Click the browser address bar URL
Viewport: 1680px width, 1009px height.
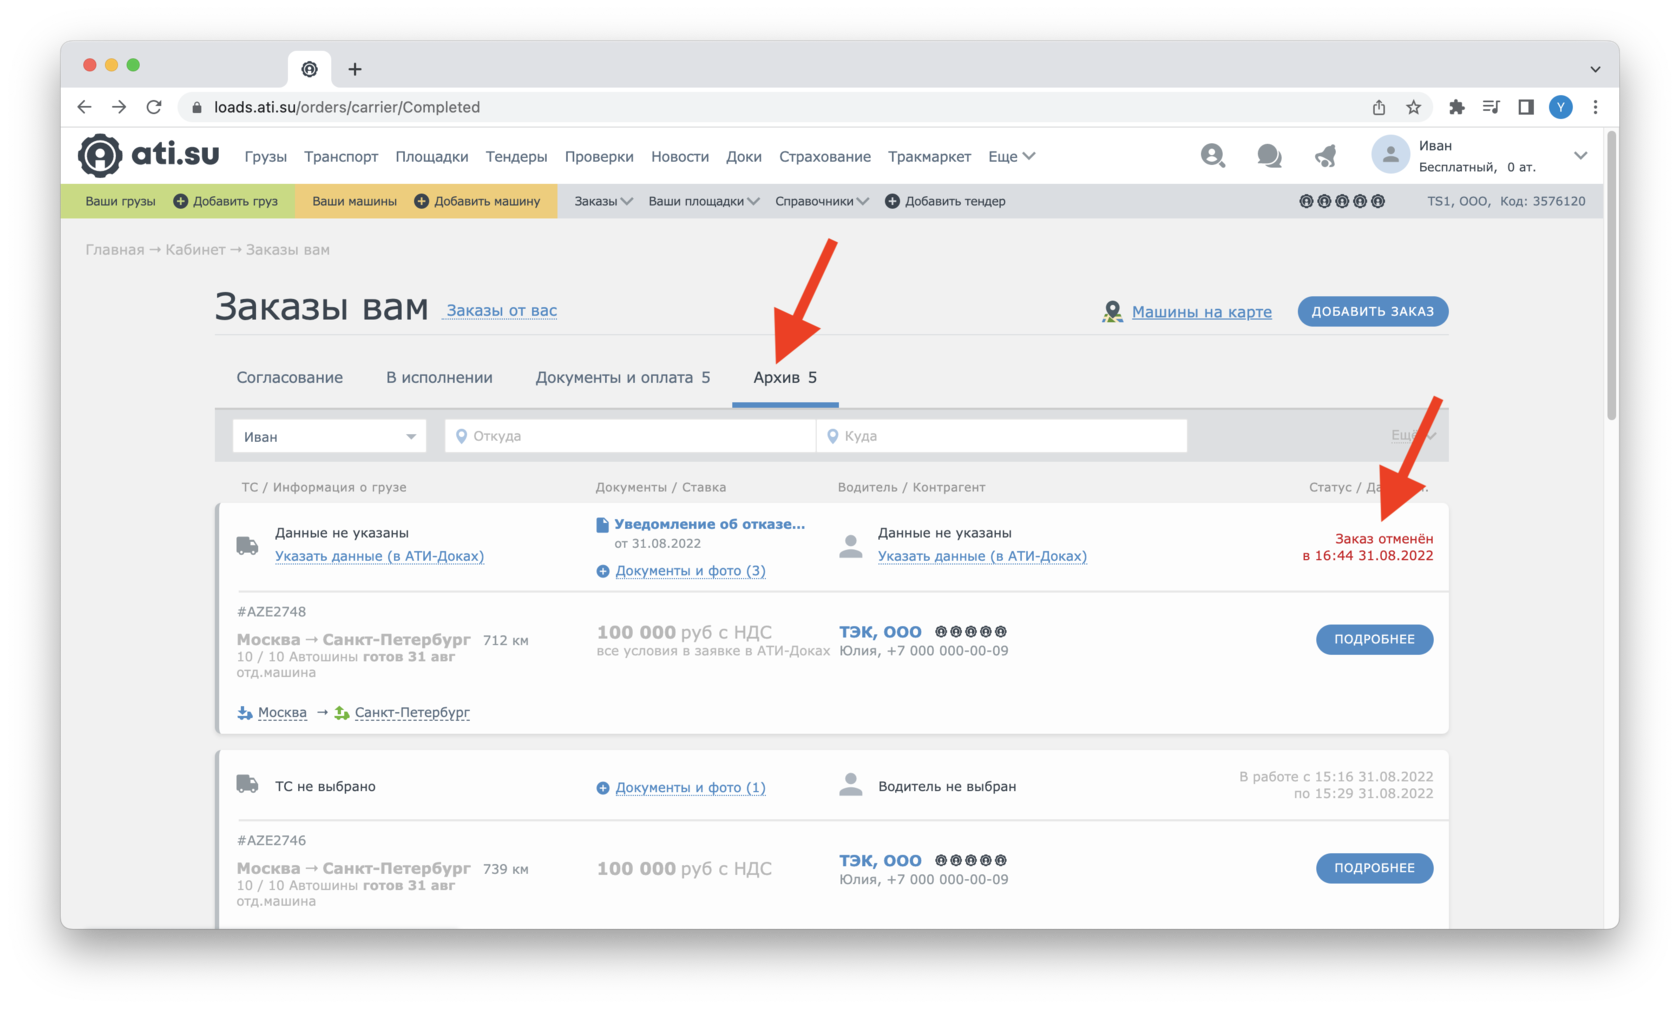(x=347, y=107)
